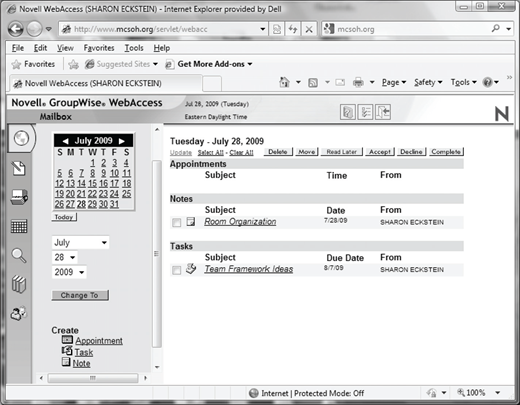Image resolution: width=520 pixels, height=405 pixels.
Task: Click the Refresh icon beside the address bar
Action: 293,29
